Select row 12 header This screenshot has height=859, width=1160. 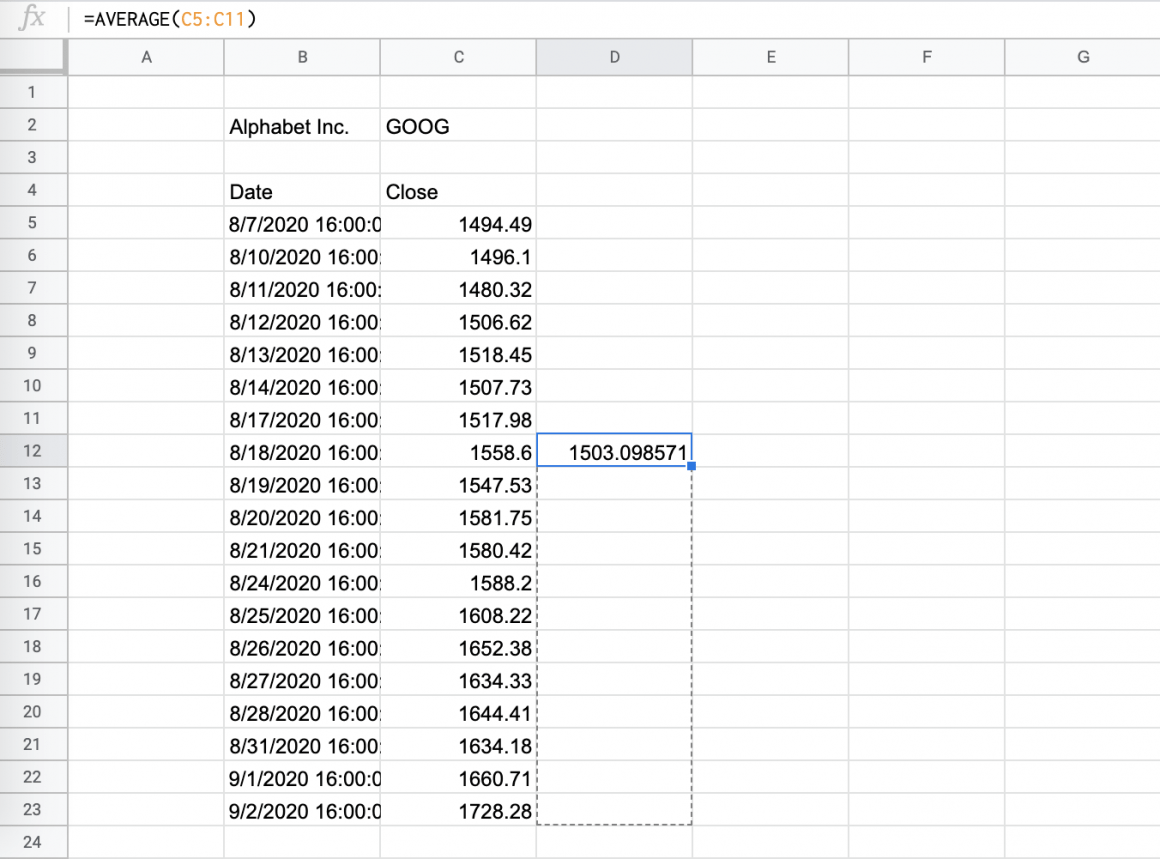point(33,451)
